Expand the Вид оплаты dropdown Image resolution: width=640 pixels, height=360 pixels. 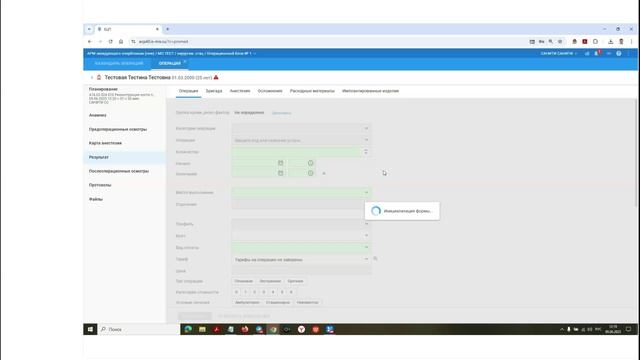click(366, 247)
